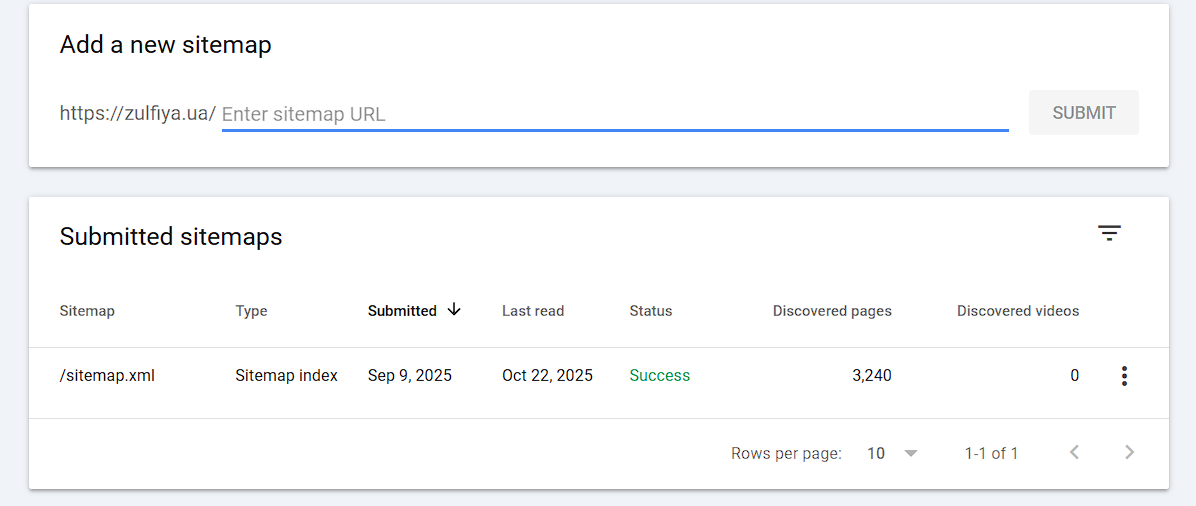Image resolution: width=1196 pixels, height=506 pixels.
Task: Sort by Last read column header
Action: point(533,311)
